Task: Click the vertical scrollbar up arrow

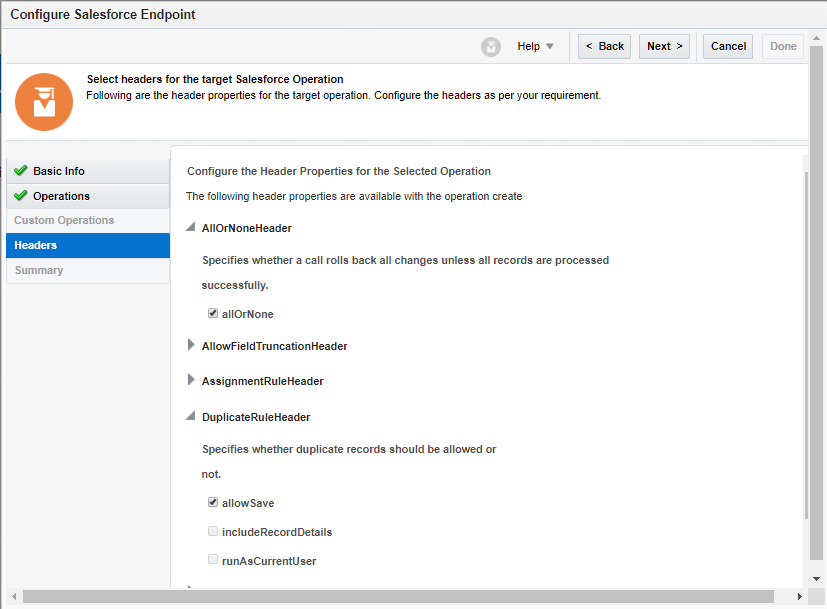Action: (816, 38)
